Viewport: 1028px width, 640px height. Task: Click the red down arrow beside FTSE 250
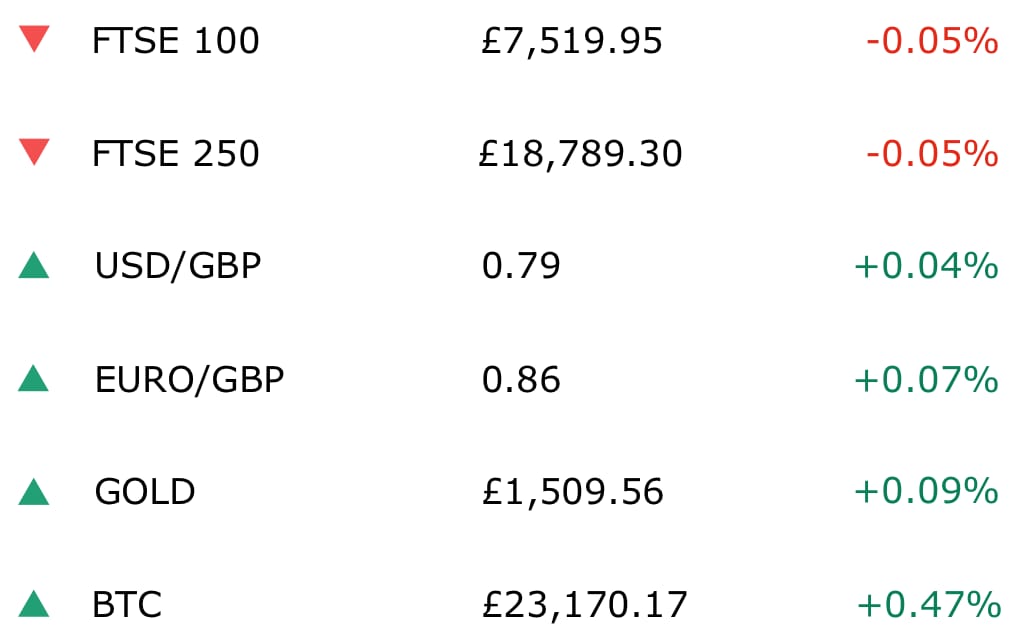point(34,152)
